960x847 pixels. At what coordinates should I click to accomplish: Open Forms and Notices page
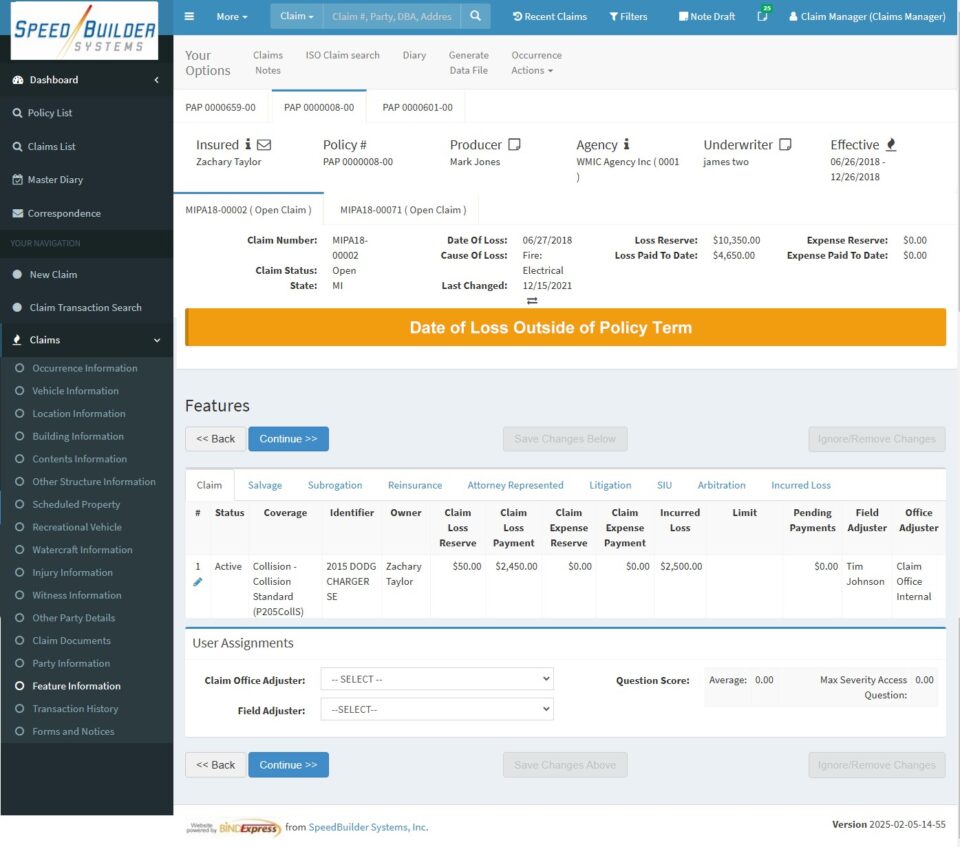pos(73,731)
